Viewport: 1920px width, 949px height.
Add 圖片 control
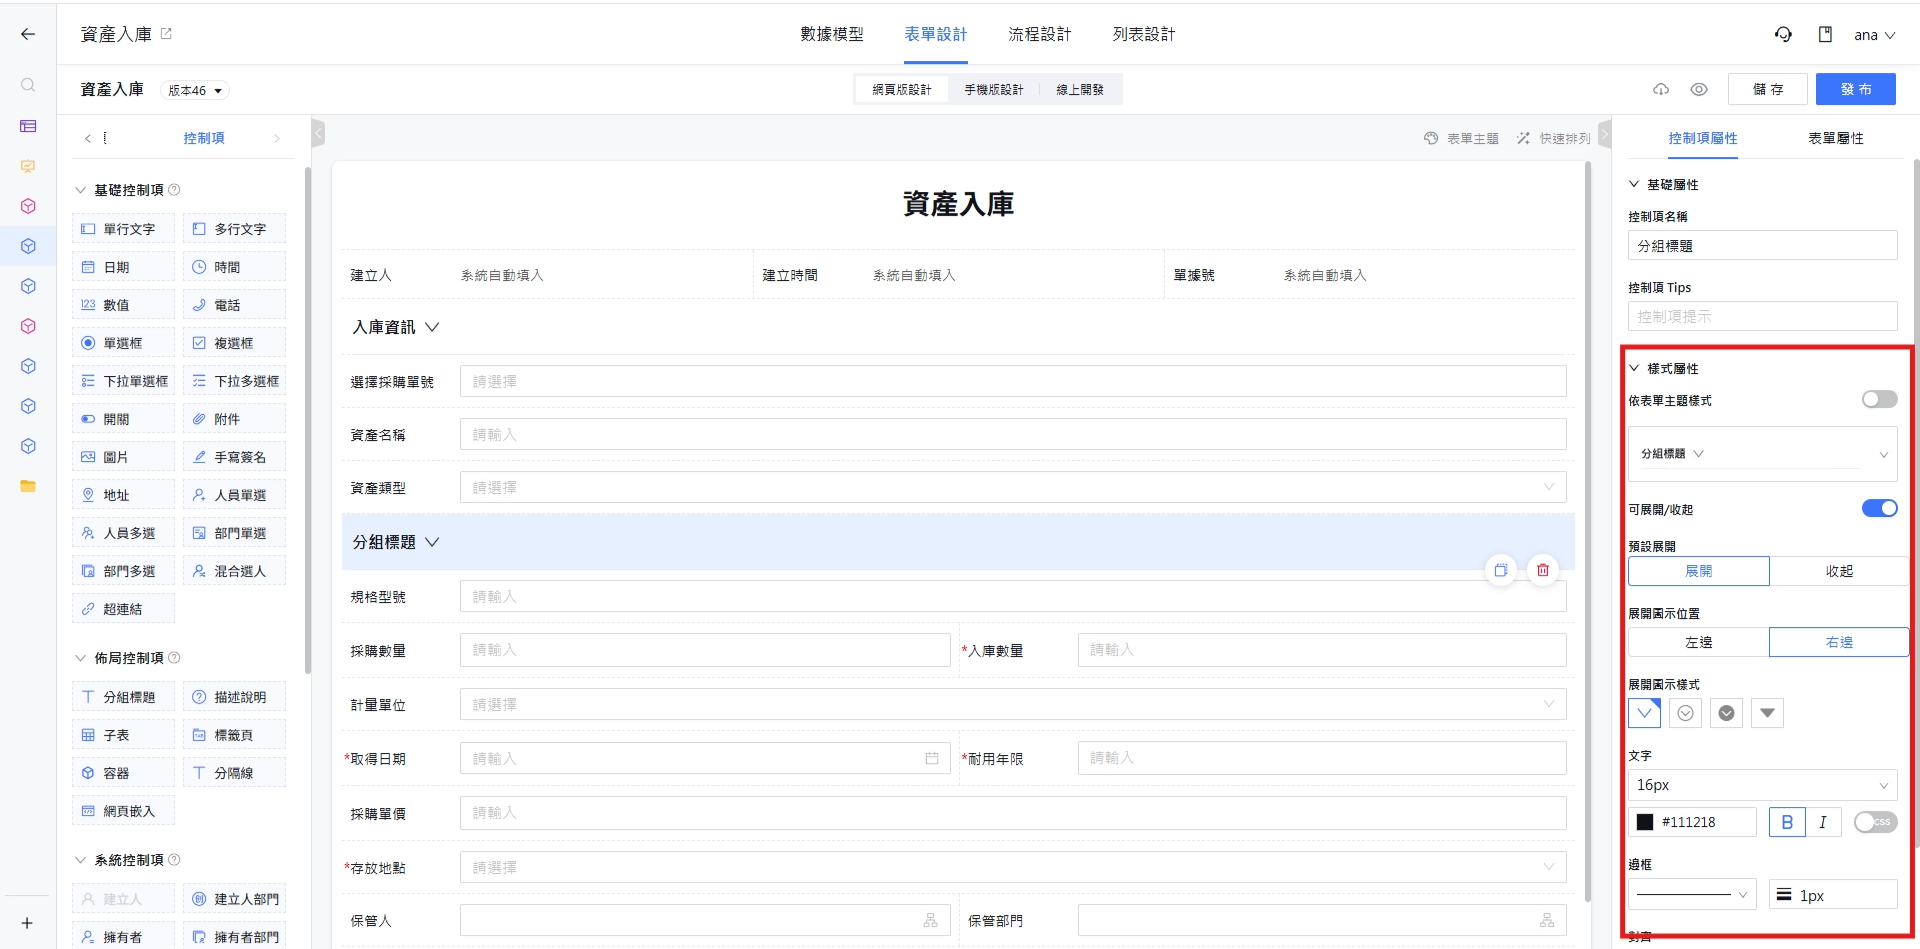124,457
